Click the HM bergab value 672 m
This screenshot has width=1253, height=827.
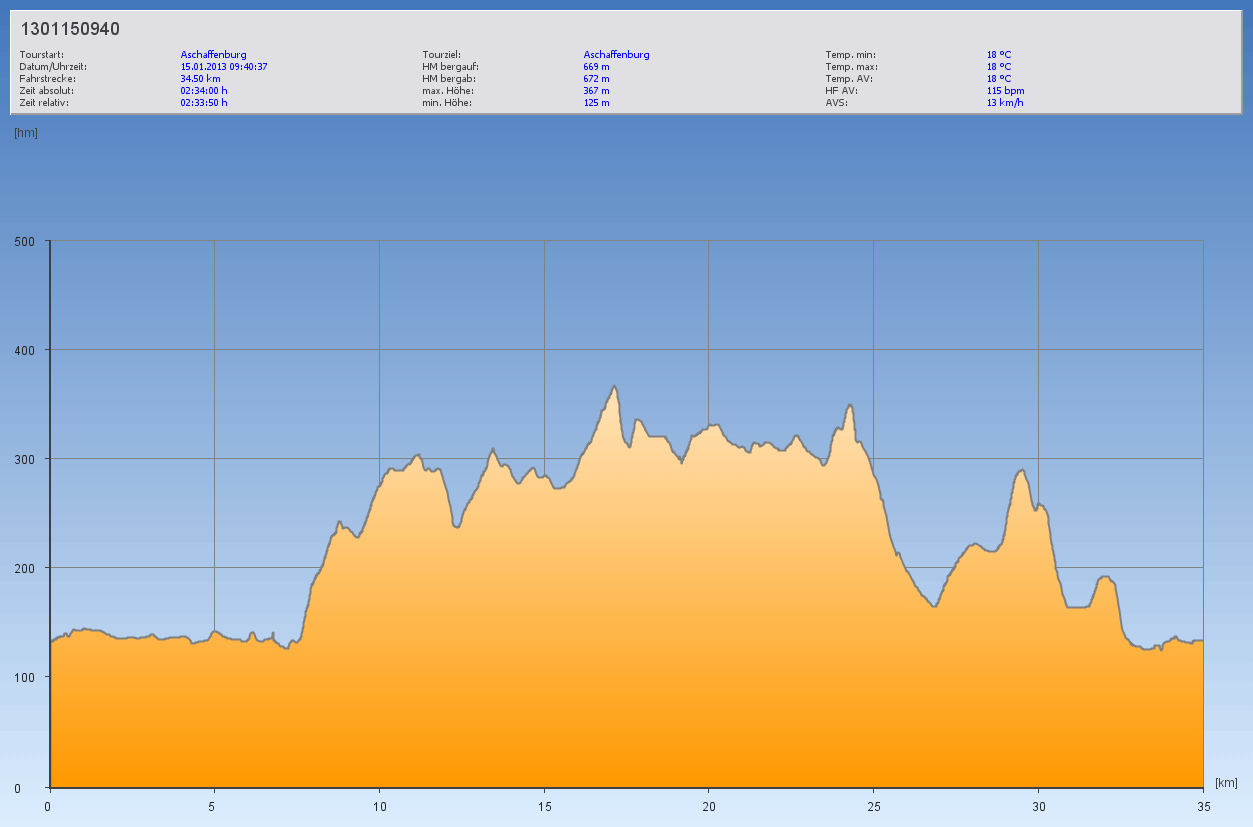pyautogui.click(x=596, y=79)
